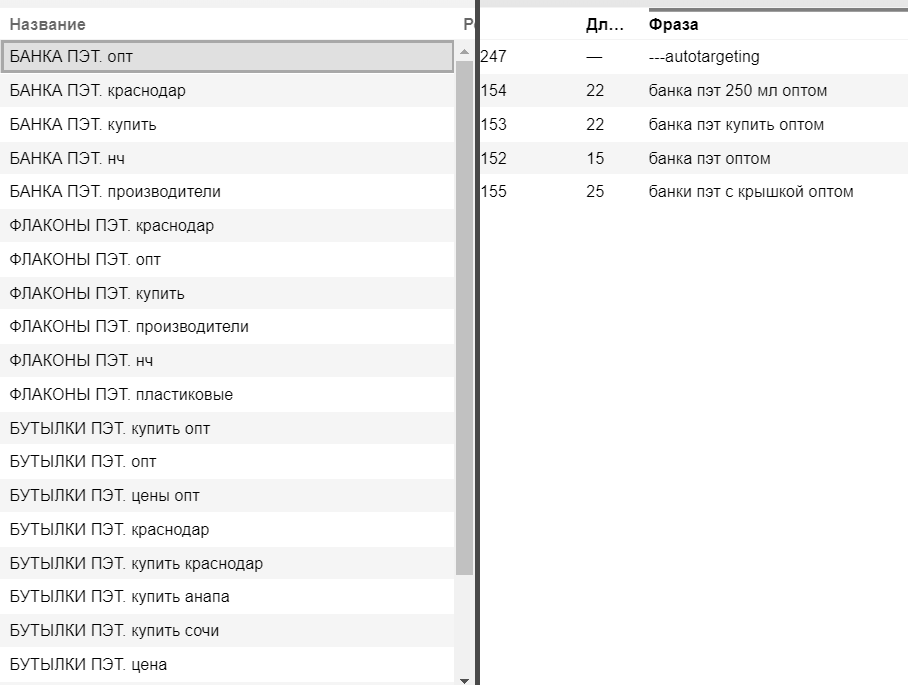Click the scroll down arrow in groups list

click(x=464, y=679)
